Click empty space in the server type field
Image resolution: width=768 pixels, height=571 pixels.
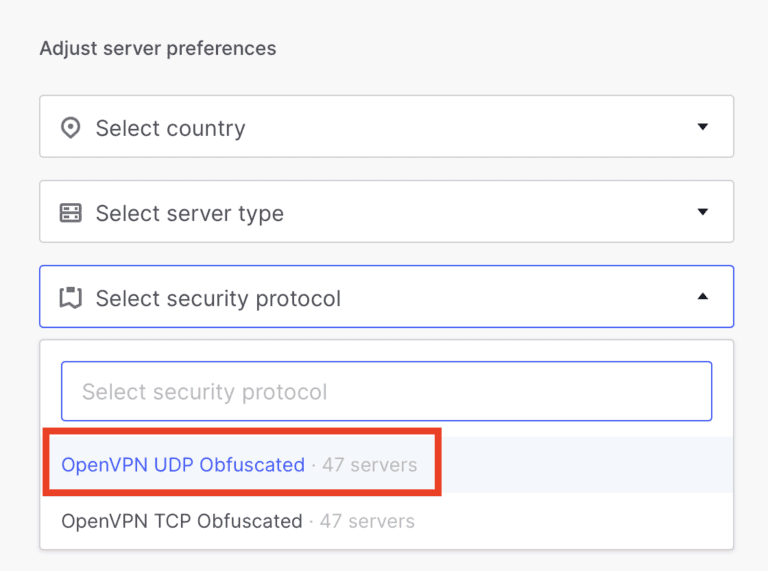click(480, 213)
